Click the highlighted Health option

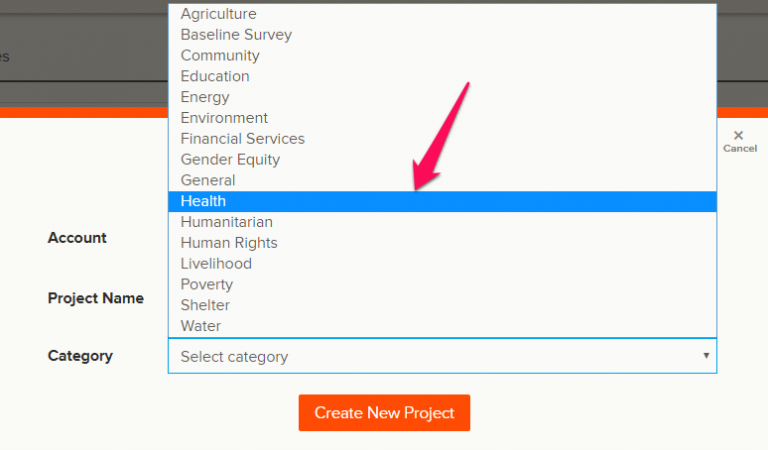coord(203,202)
